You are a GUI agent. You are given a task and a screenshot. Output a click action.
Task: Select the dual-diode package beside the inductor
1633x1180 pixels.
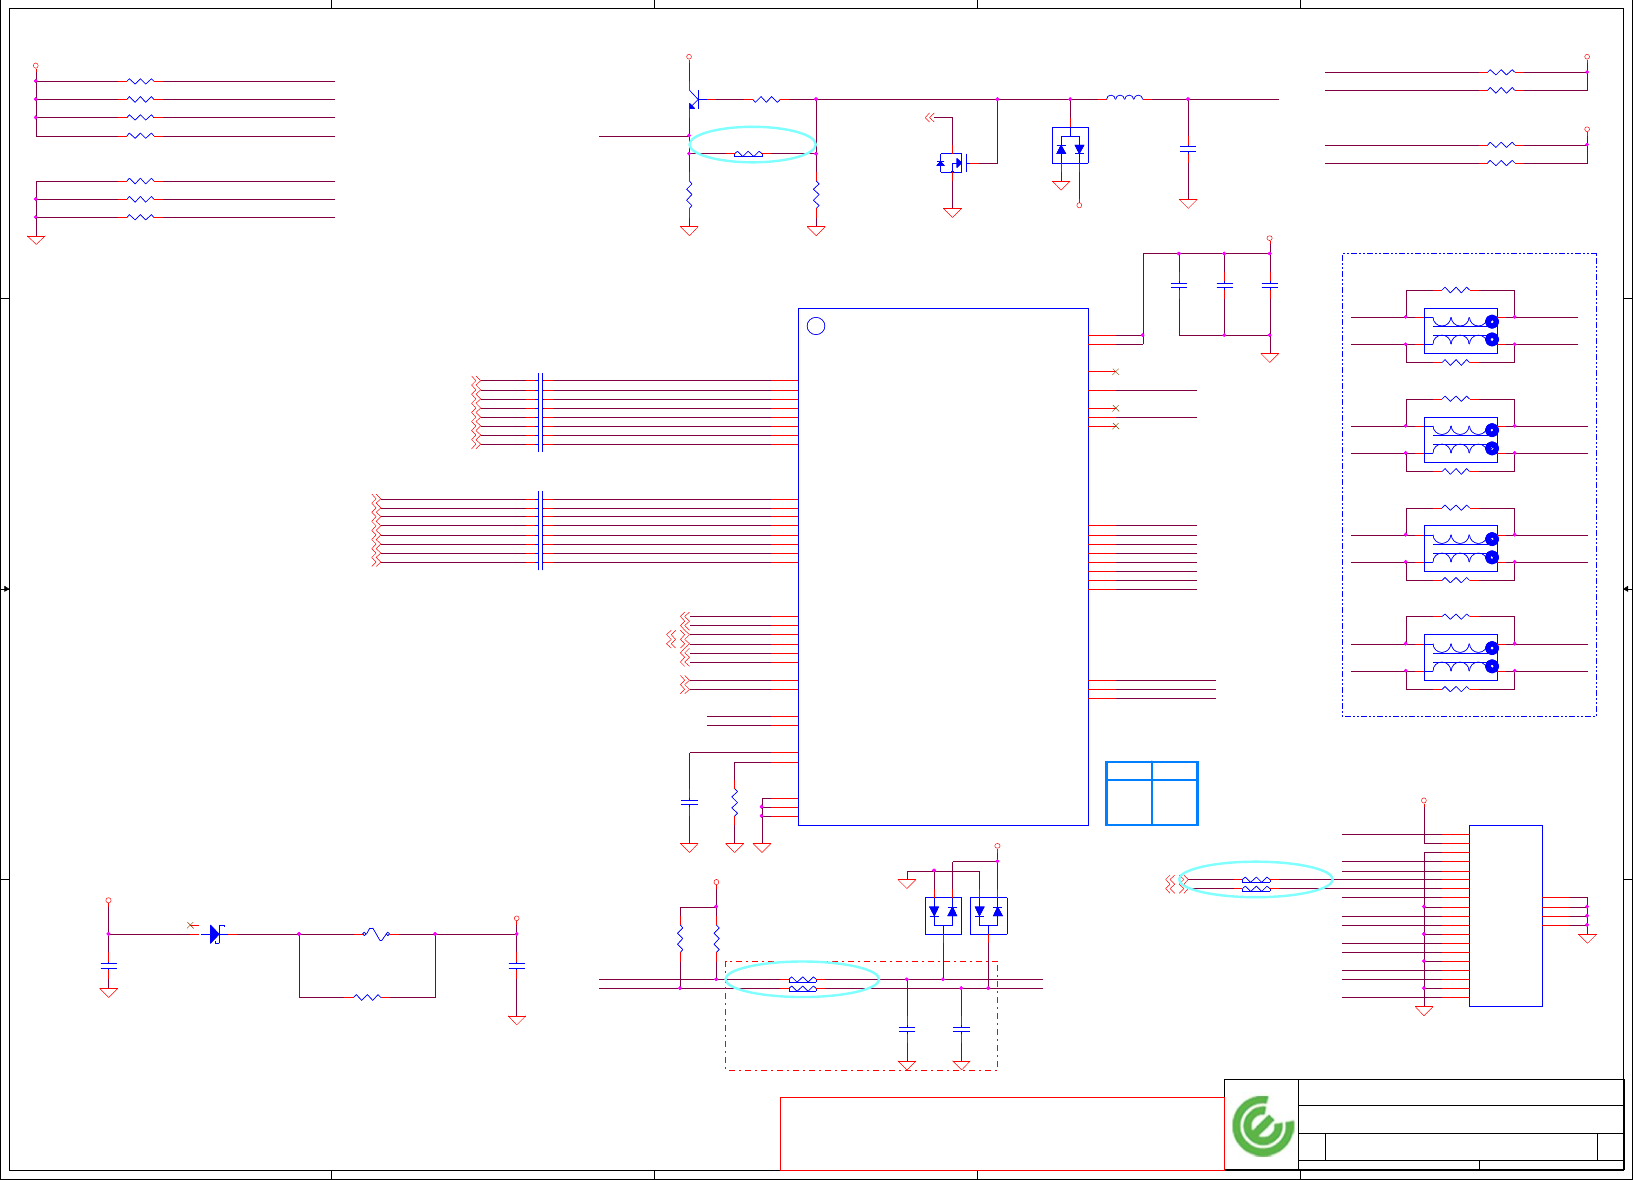click(x=1070, y=146)
